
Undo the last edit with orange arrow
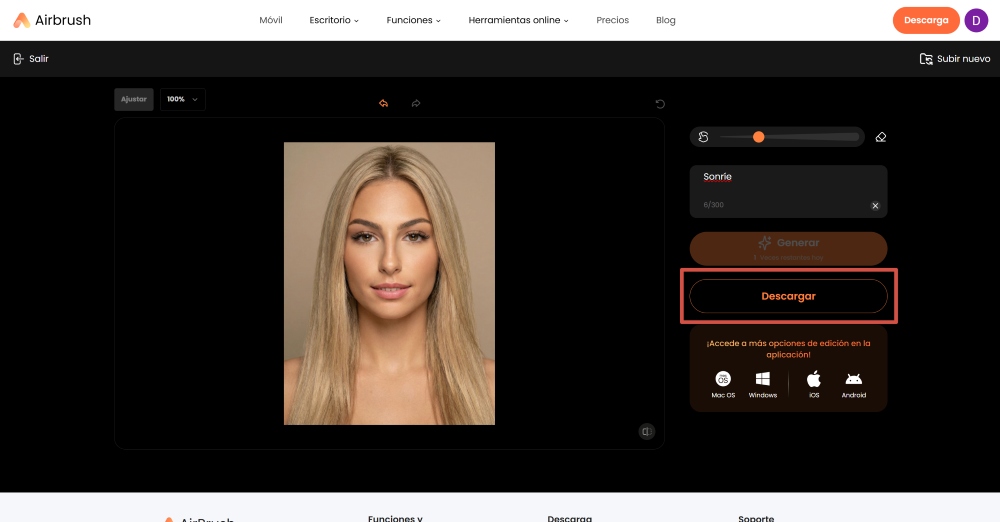[x=383, y=103]
